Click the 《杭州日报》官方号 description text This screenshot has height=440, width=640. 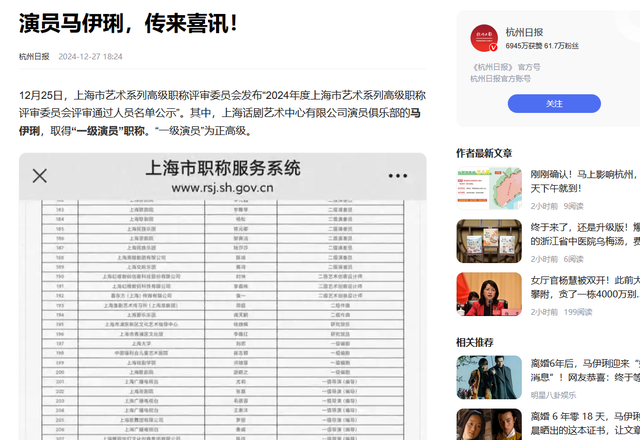click(x=505, y=67)
